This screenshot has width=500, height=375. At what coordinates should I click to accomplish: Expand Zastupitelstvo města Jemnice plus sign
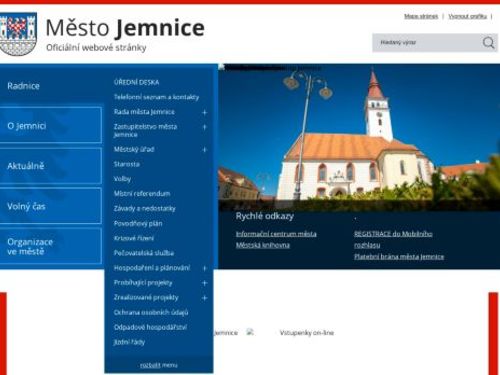tap(205, 127)
